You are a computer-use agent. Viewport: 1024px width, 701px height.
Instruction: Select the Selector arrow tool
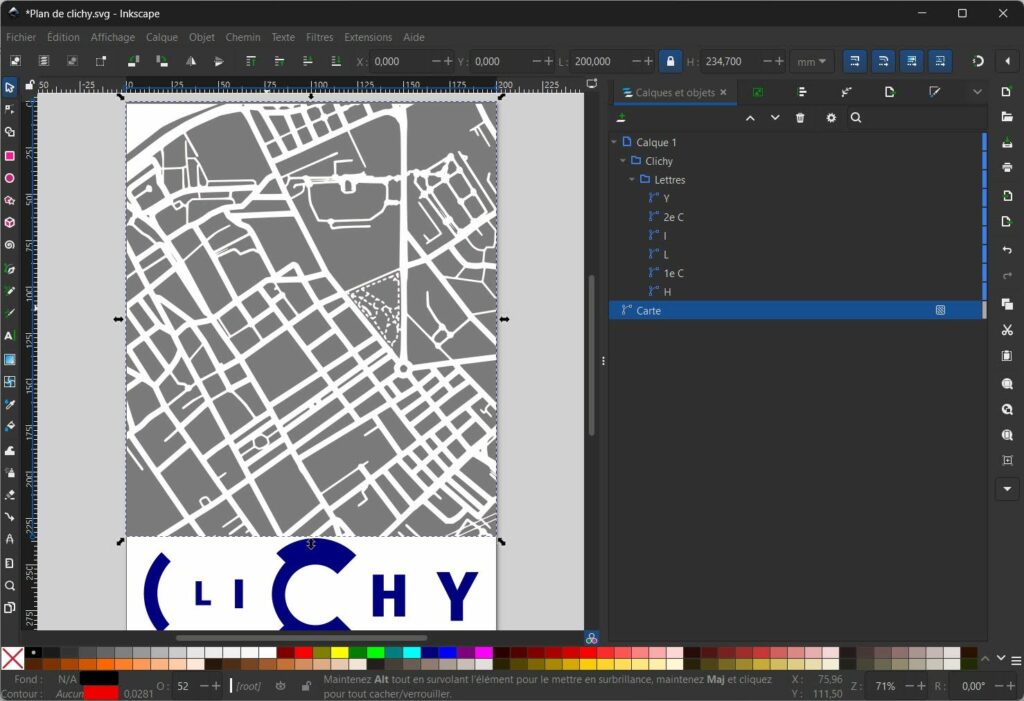pos(9,88)
